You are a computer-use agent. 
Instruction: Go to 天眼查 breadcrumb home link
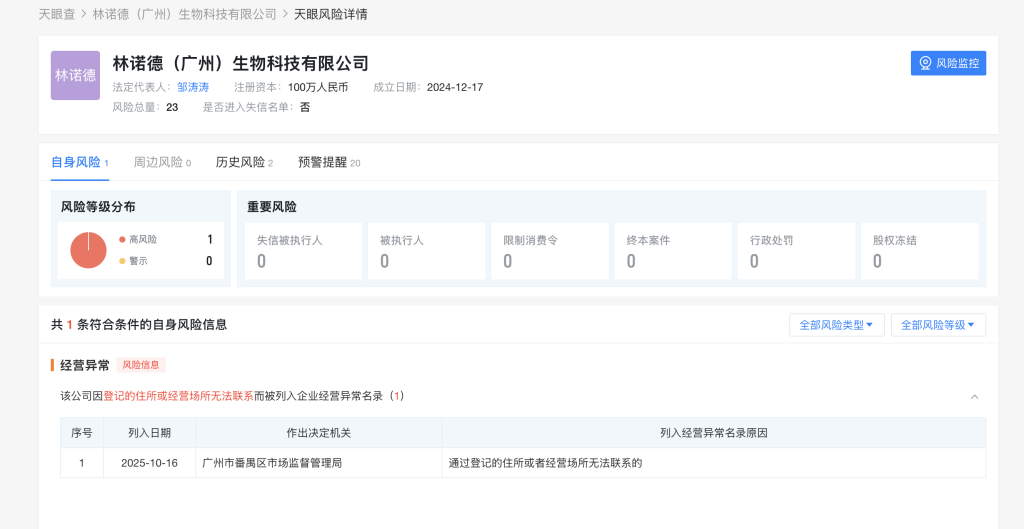pos(56,14)
